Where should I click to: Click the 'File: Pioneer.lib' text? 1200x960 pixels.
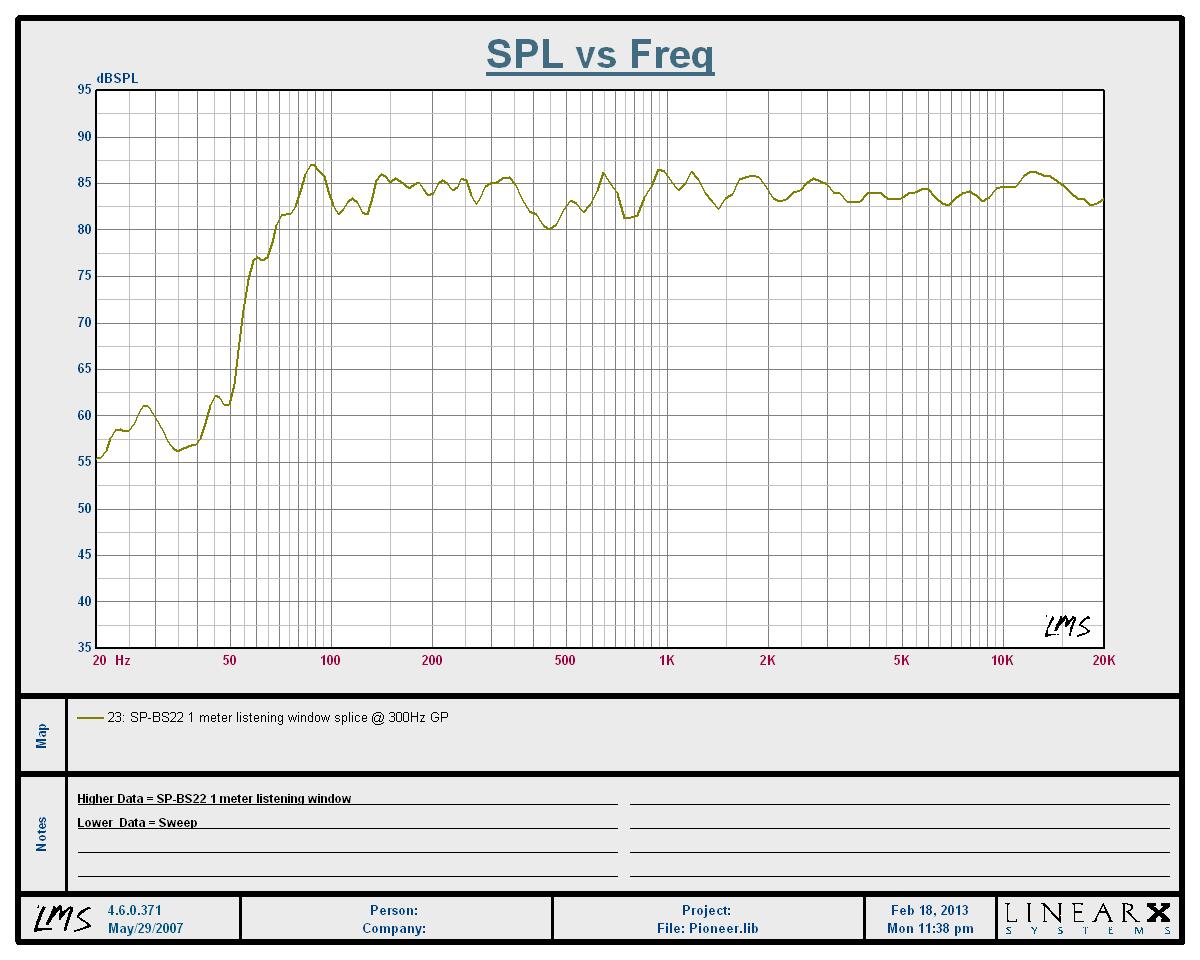[706, 928]
